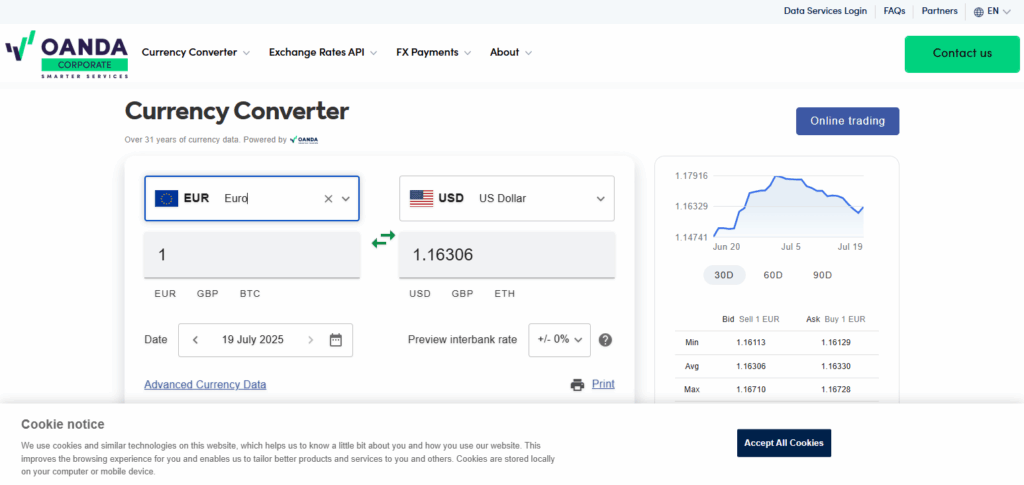Clear the EUR currency selection with X

tap(328, 198)
